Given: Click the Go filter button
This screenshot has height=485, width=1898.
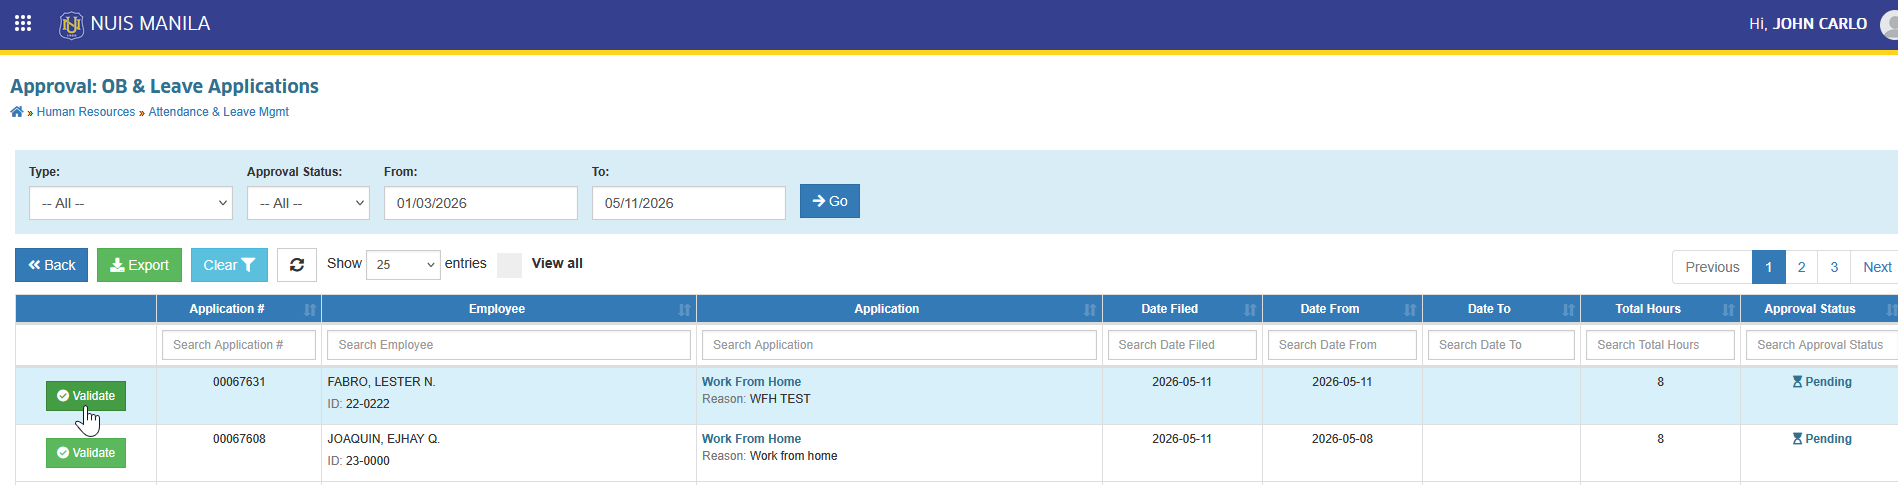Looking at the screenshot, I should (x=830, y=201).
